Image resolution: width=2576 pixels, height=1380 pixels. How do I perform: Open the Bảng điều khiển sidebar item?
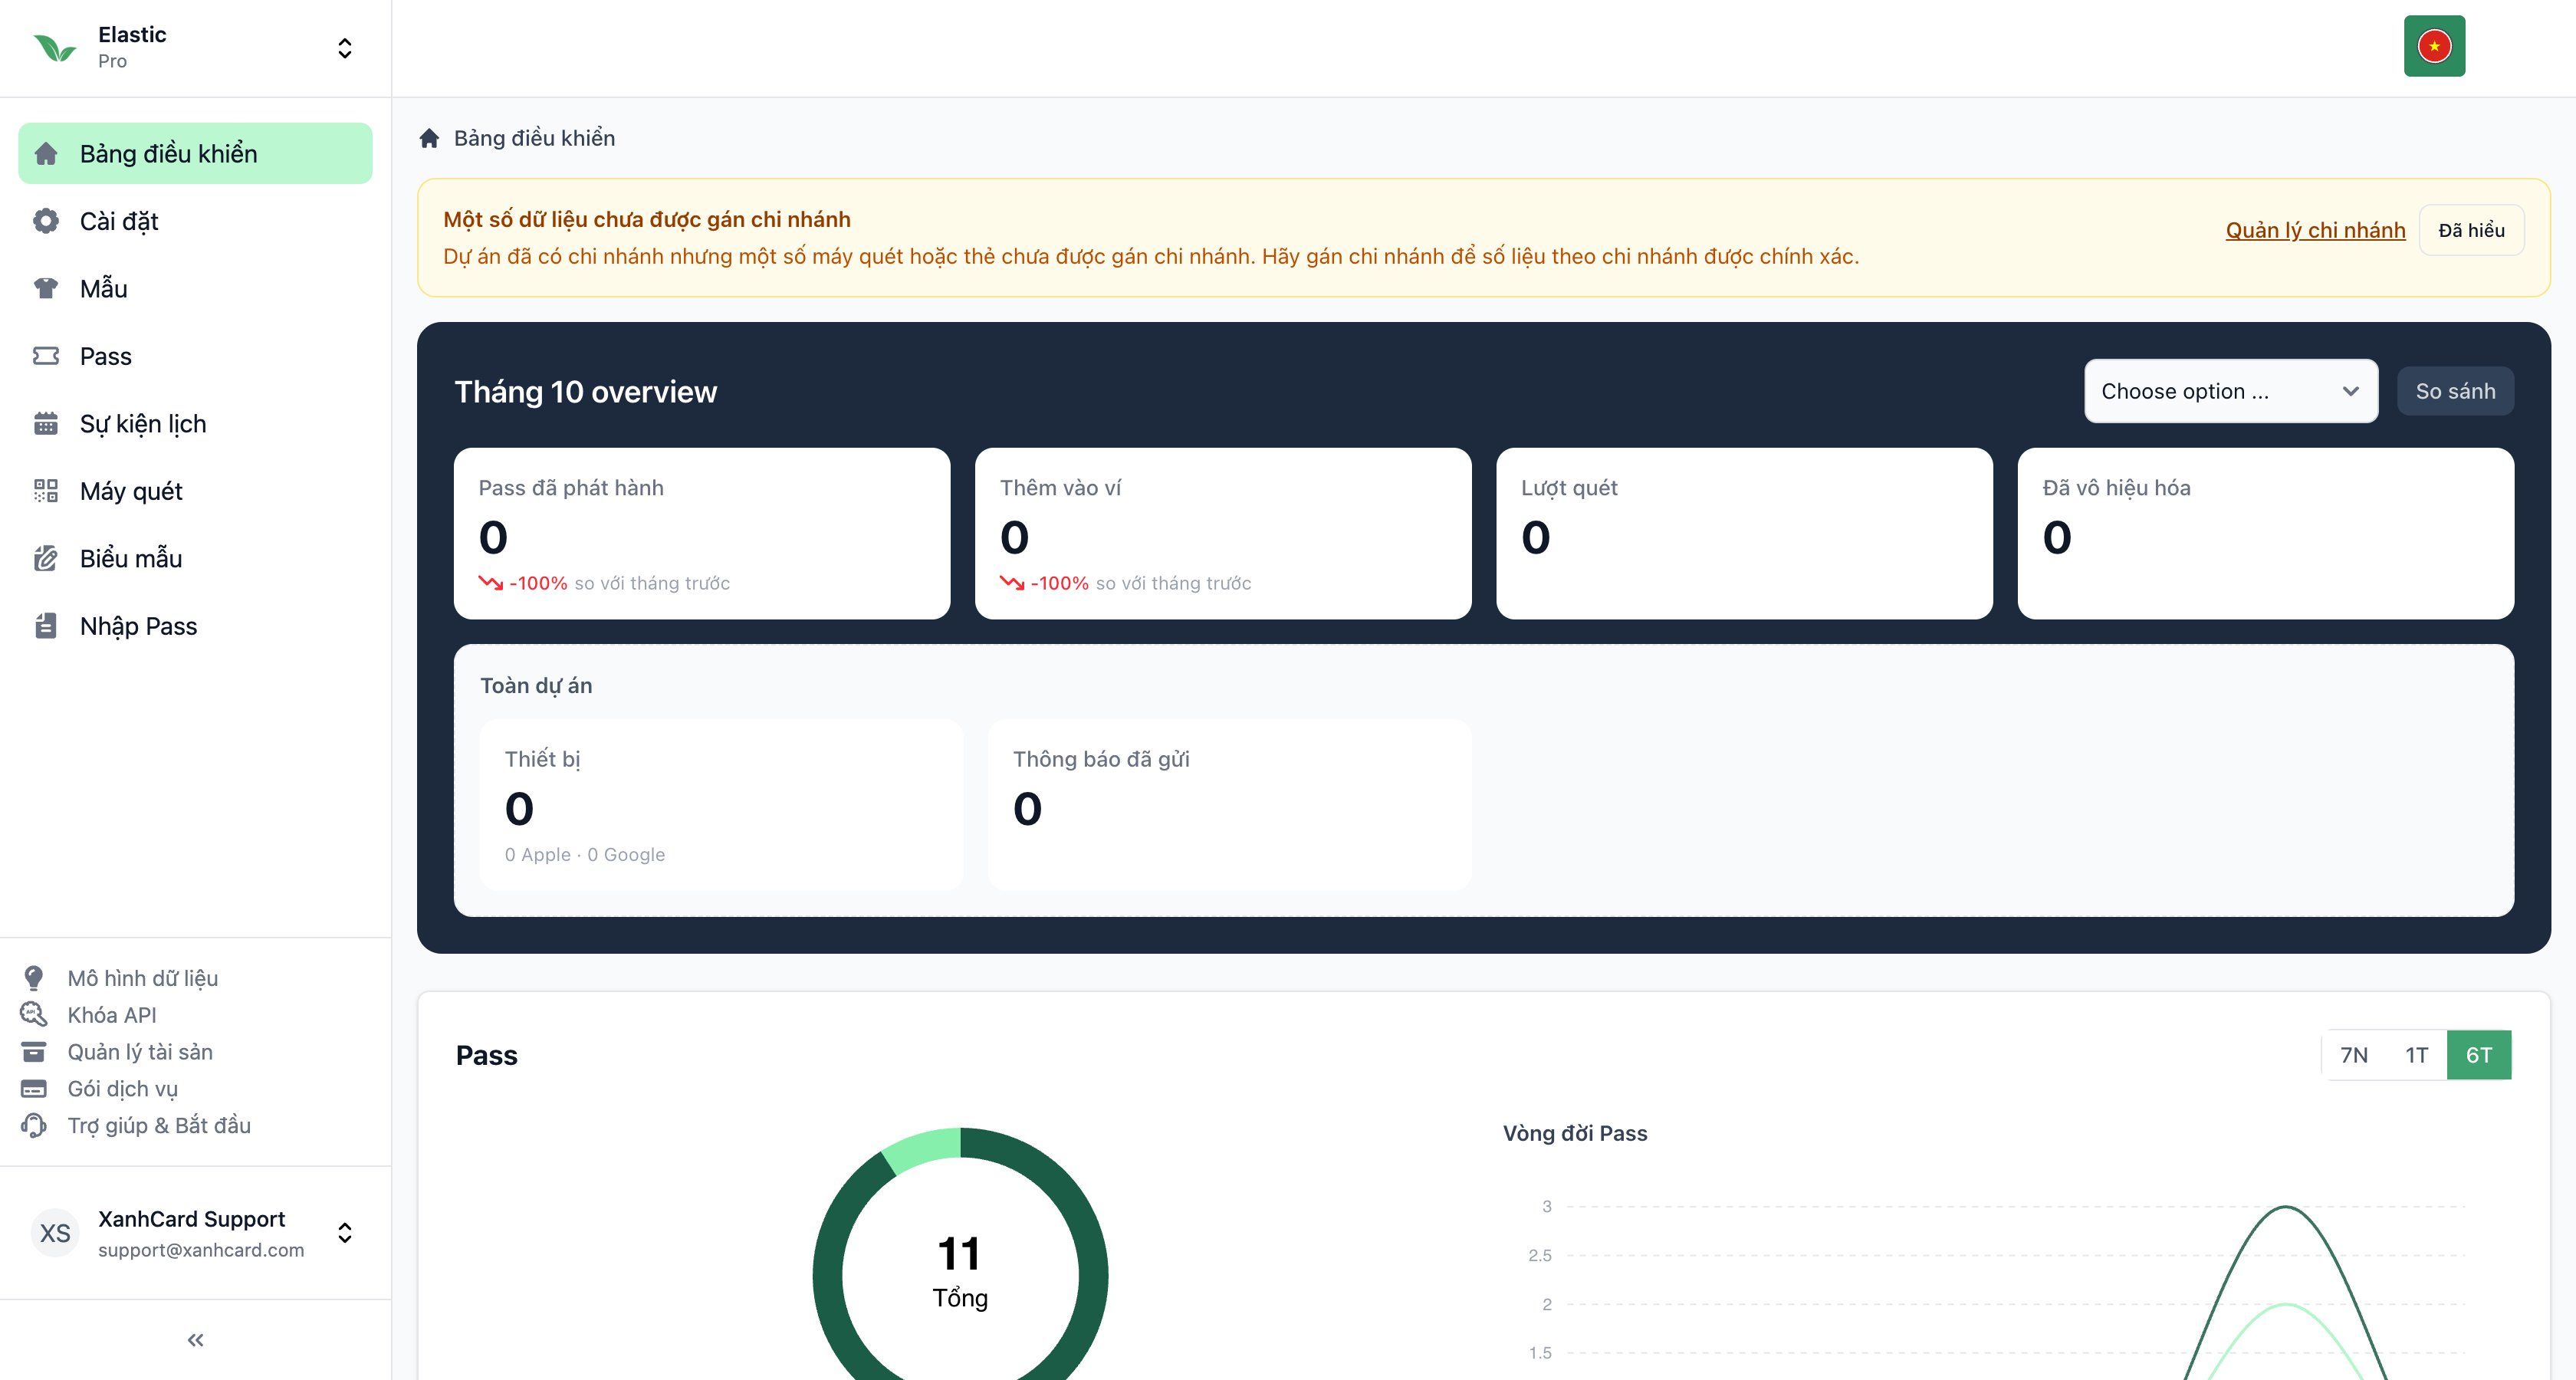click(195, 153)
